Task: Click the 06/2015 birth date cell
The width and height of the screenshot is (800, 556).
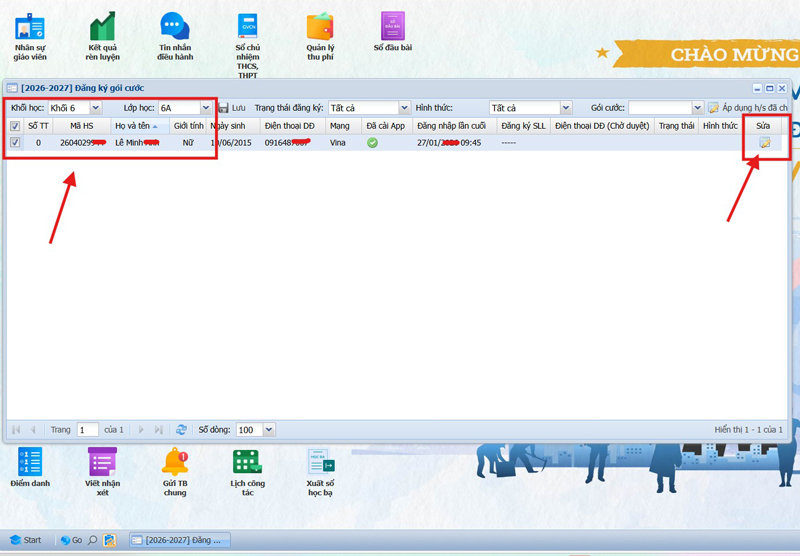Action: 233,143
